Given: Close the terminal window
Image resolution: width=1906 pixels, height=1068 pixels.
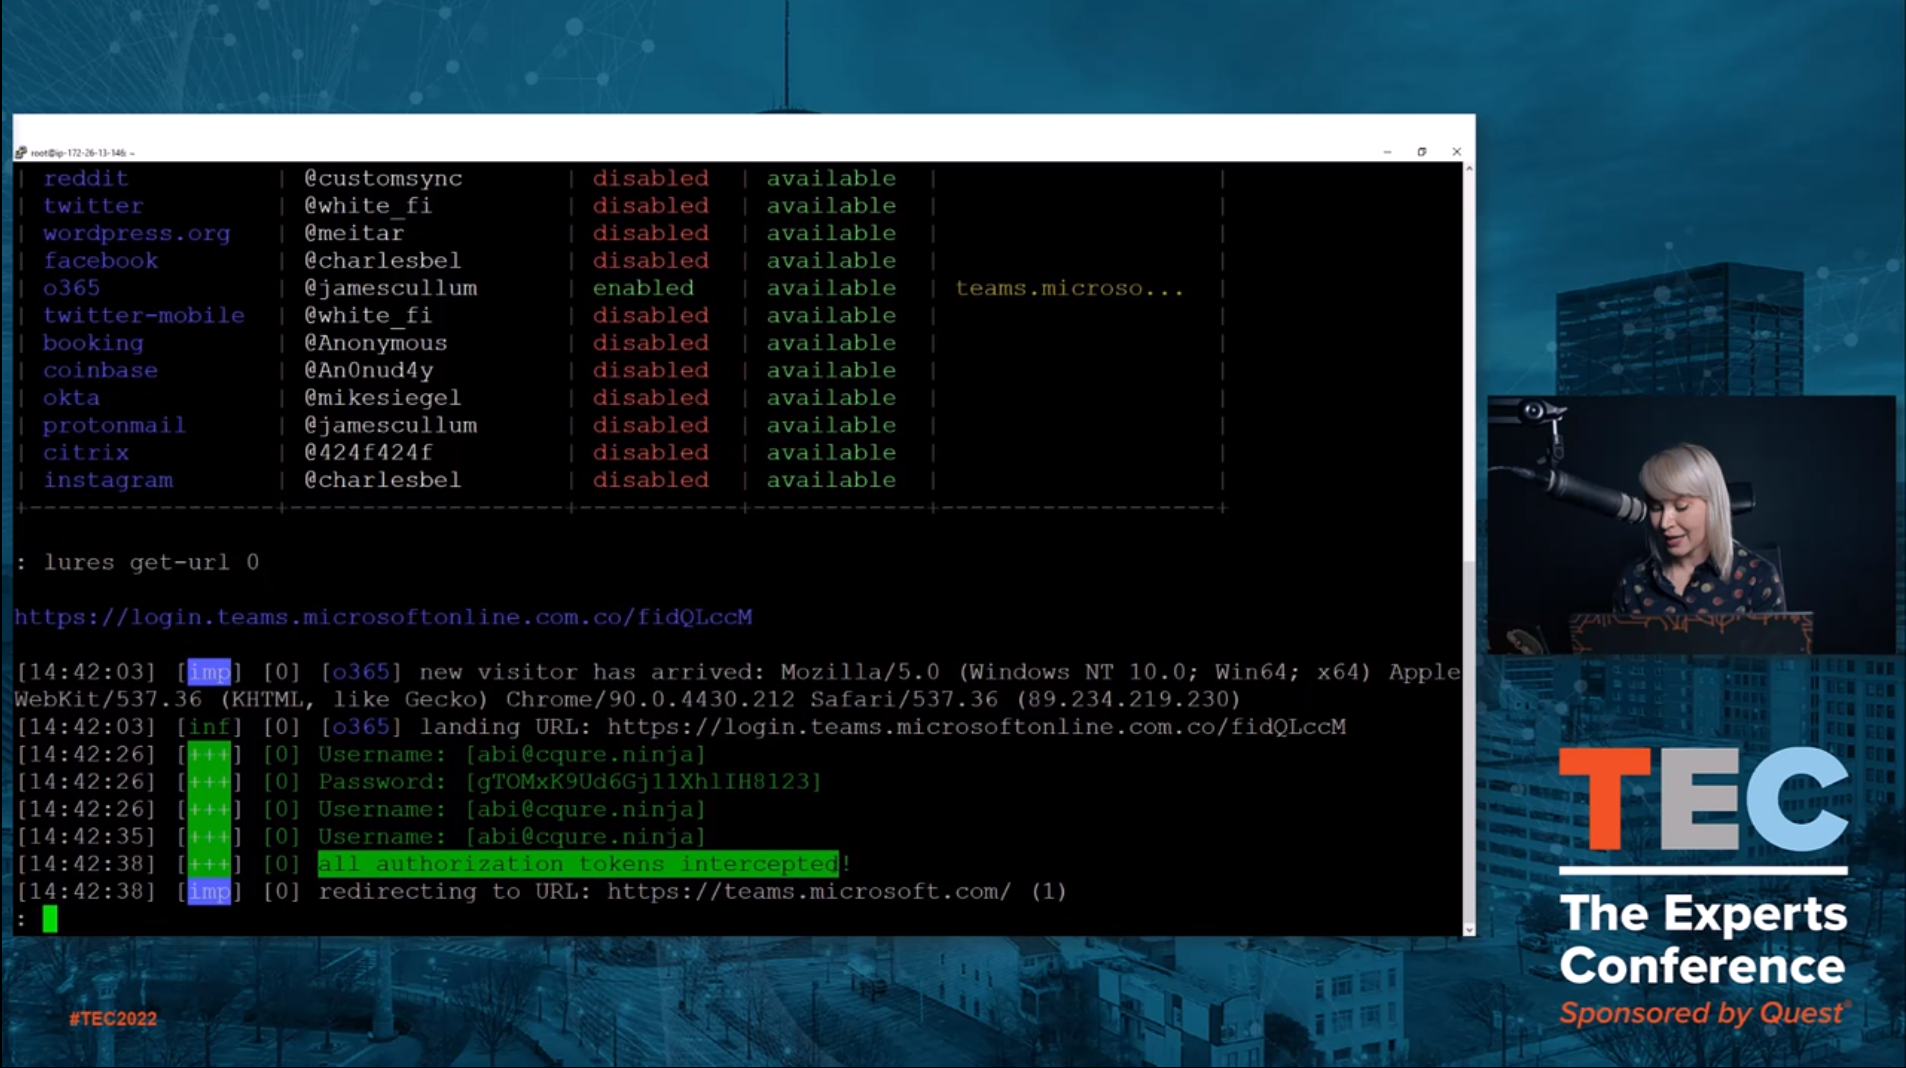Looking at the screenshot, I should [1456, 152].
